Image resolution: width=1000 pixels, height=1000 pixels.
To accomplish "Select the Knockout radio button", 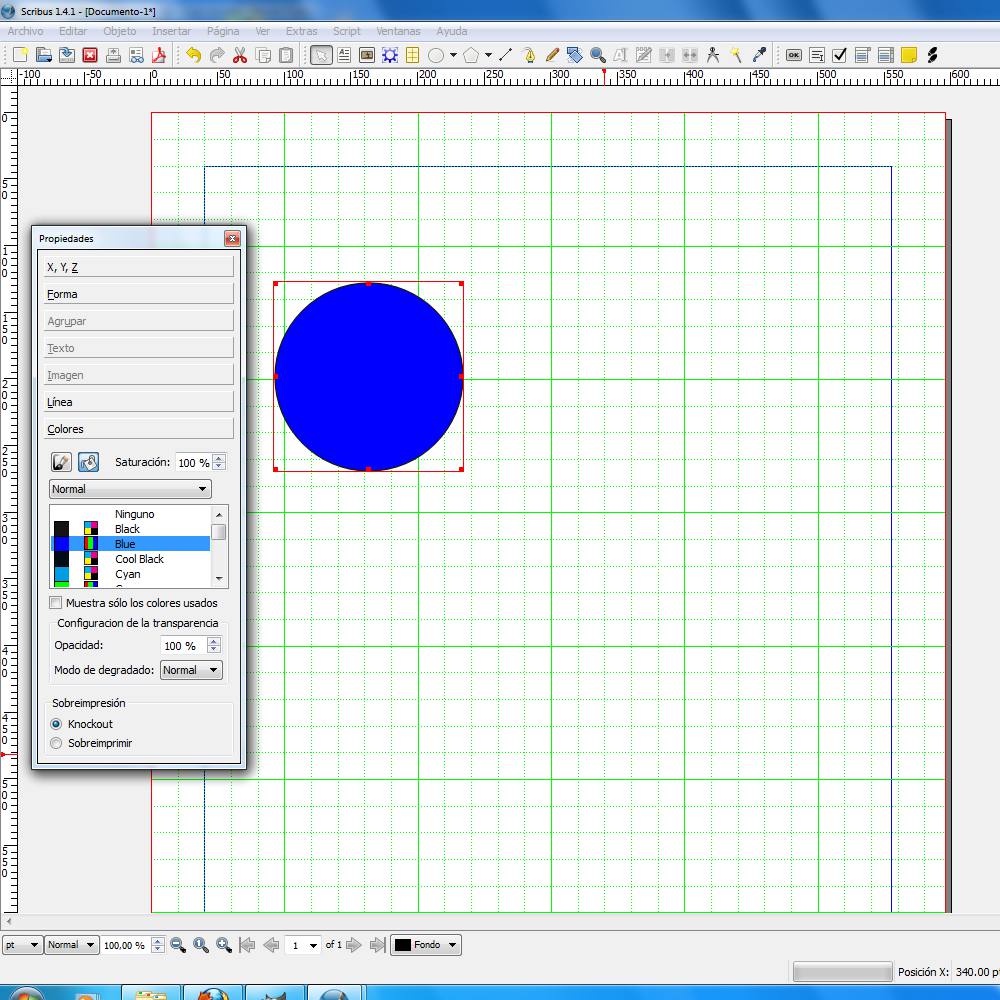I will coord(56,724).
